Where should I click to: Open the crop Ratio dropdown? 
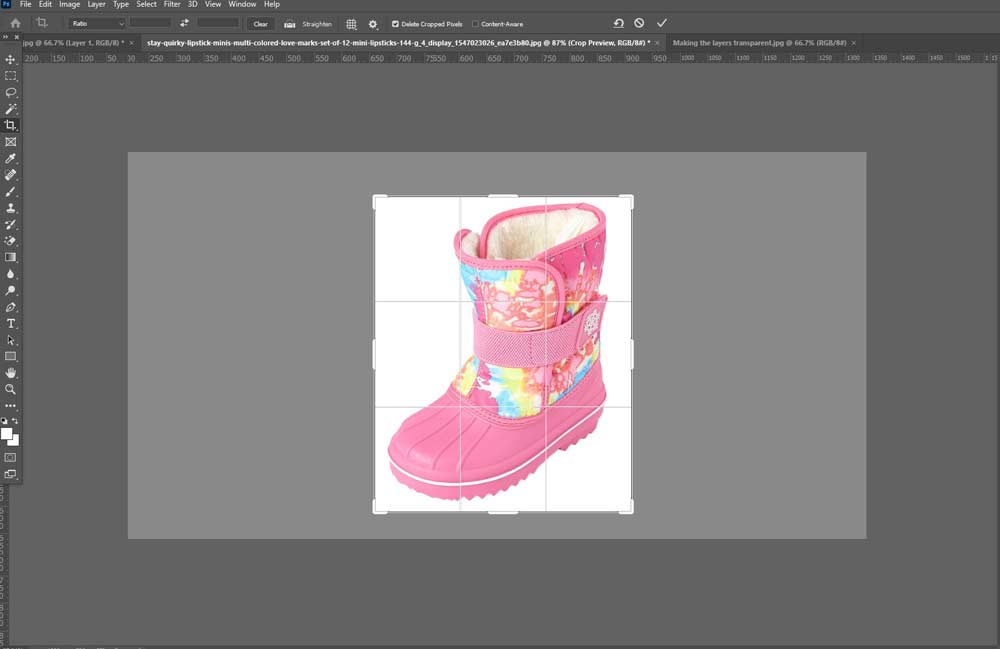tap(95, 23)
